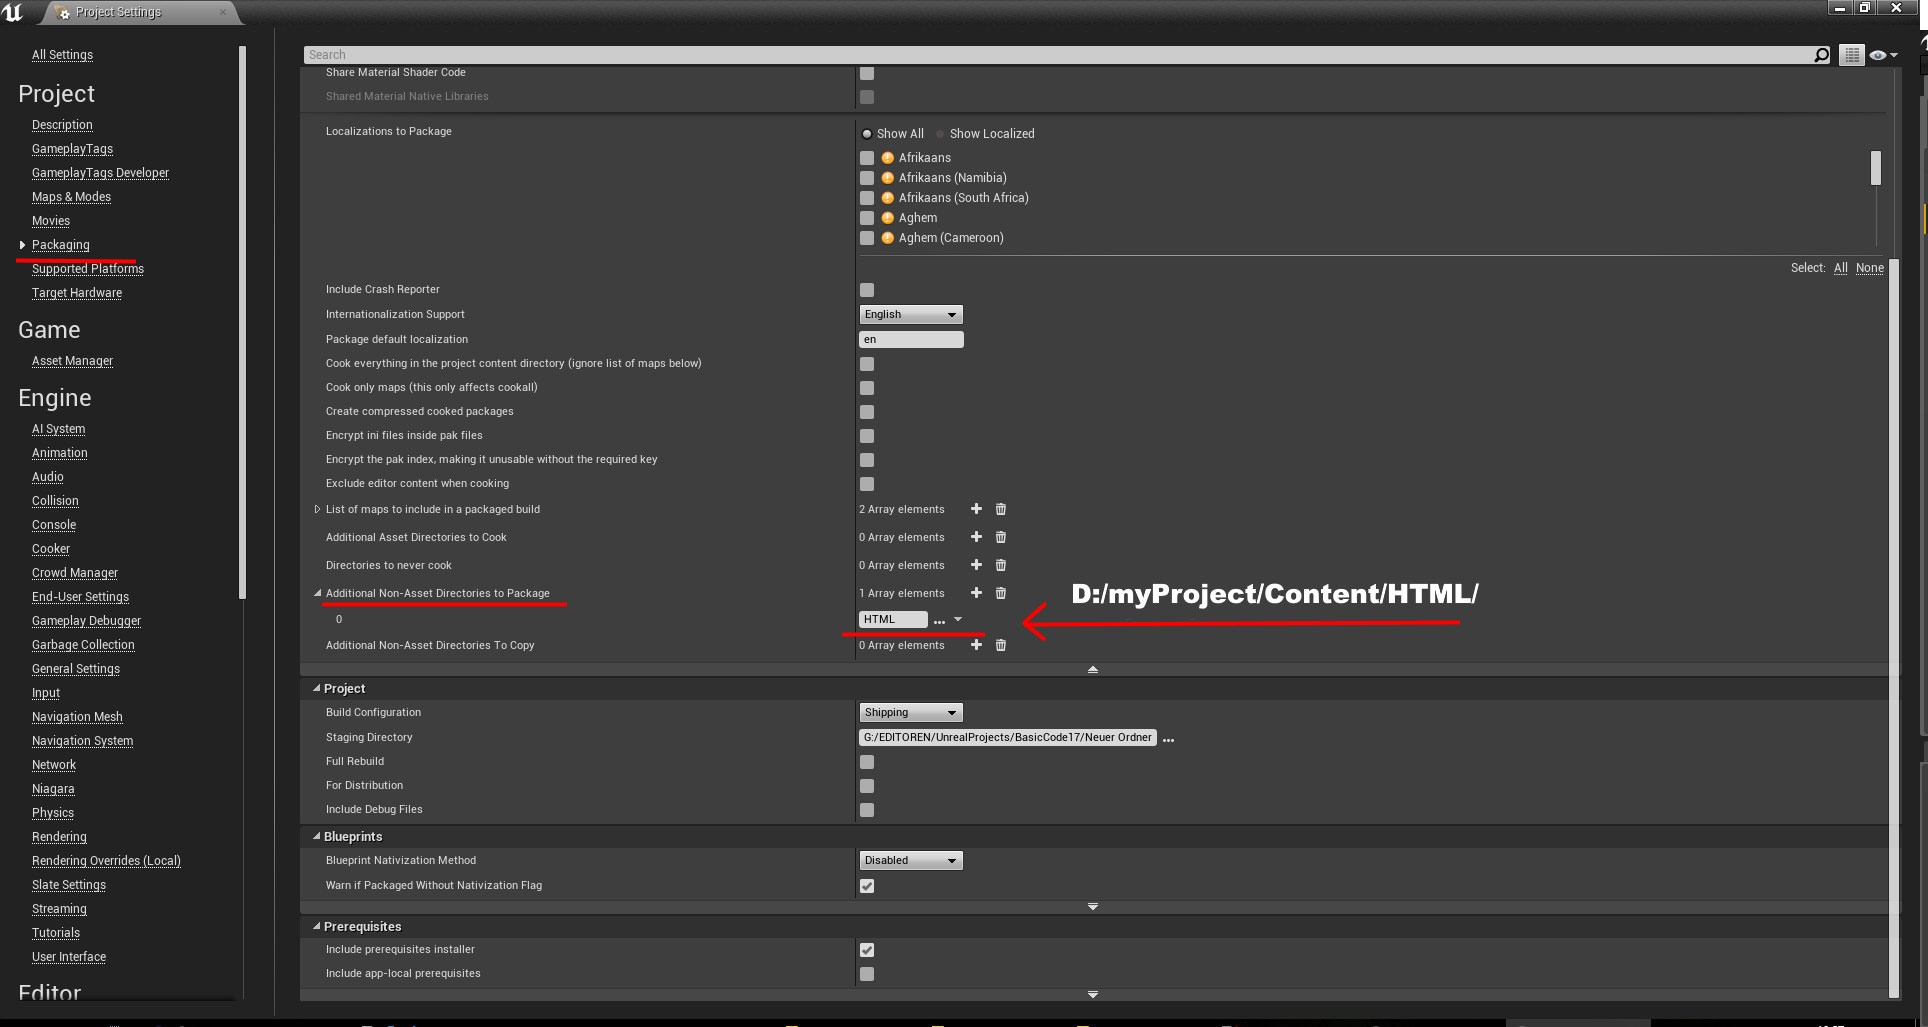
Task: Browse for the Staging Directory
Action: [x=1168, y=739]
